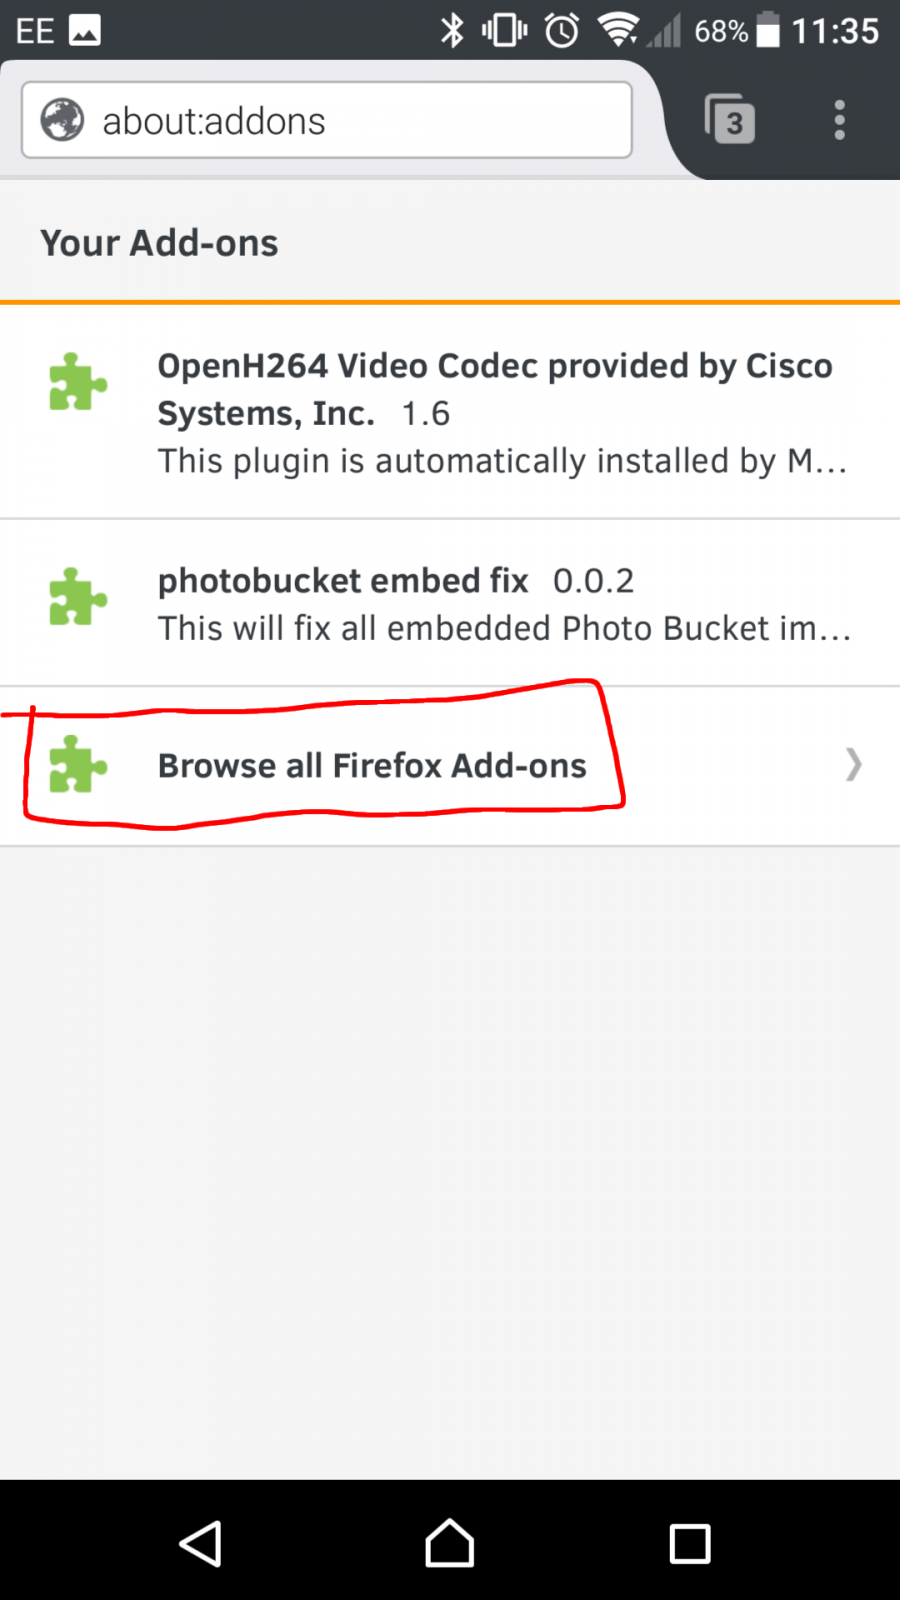Image resolution: width=900 pixels, height=1600 pixels.
Task: Tap the alarm clock status icon
Action: [562, 30]
